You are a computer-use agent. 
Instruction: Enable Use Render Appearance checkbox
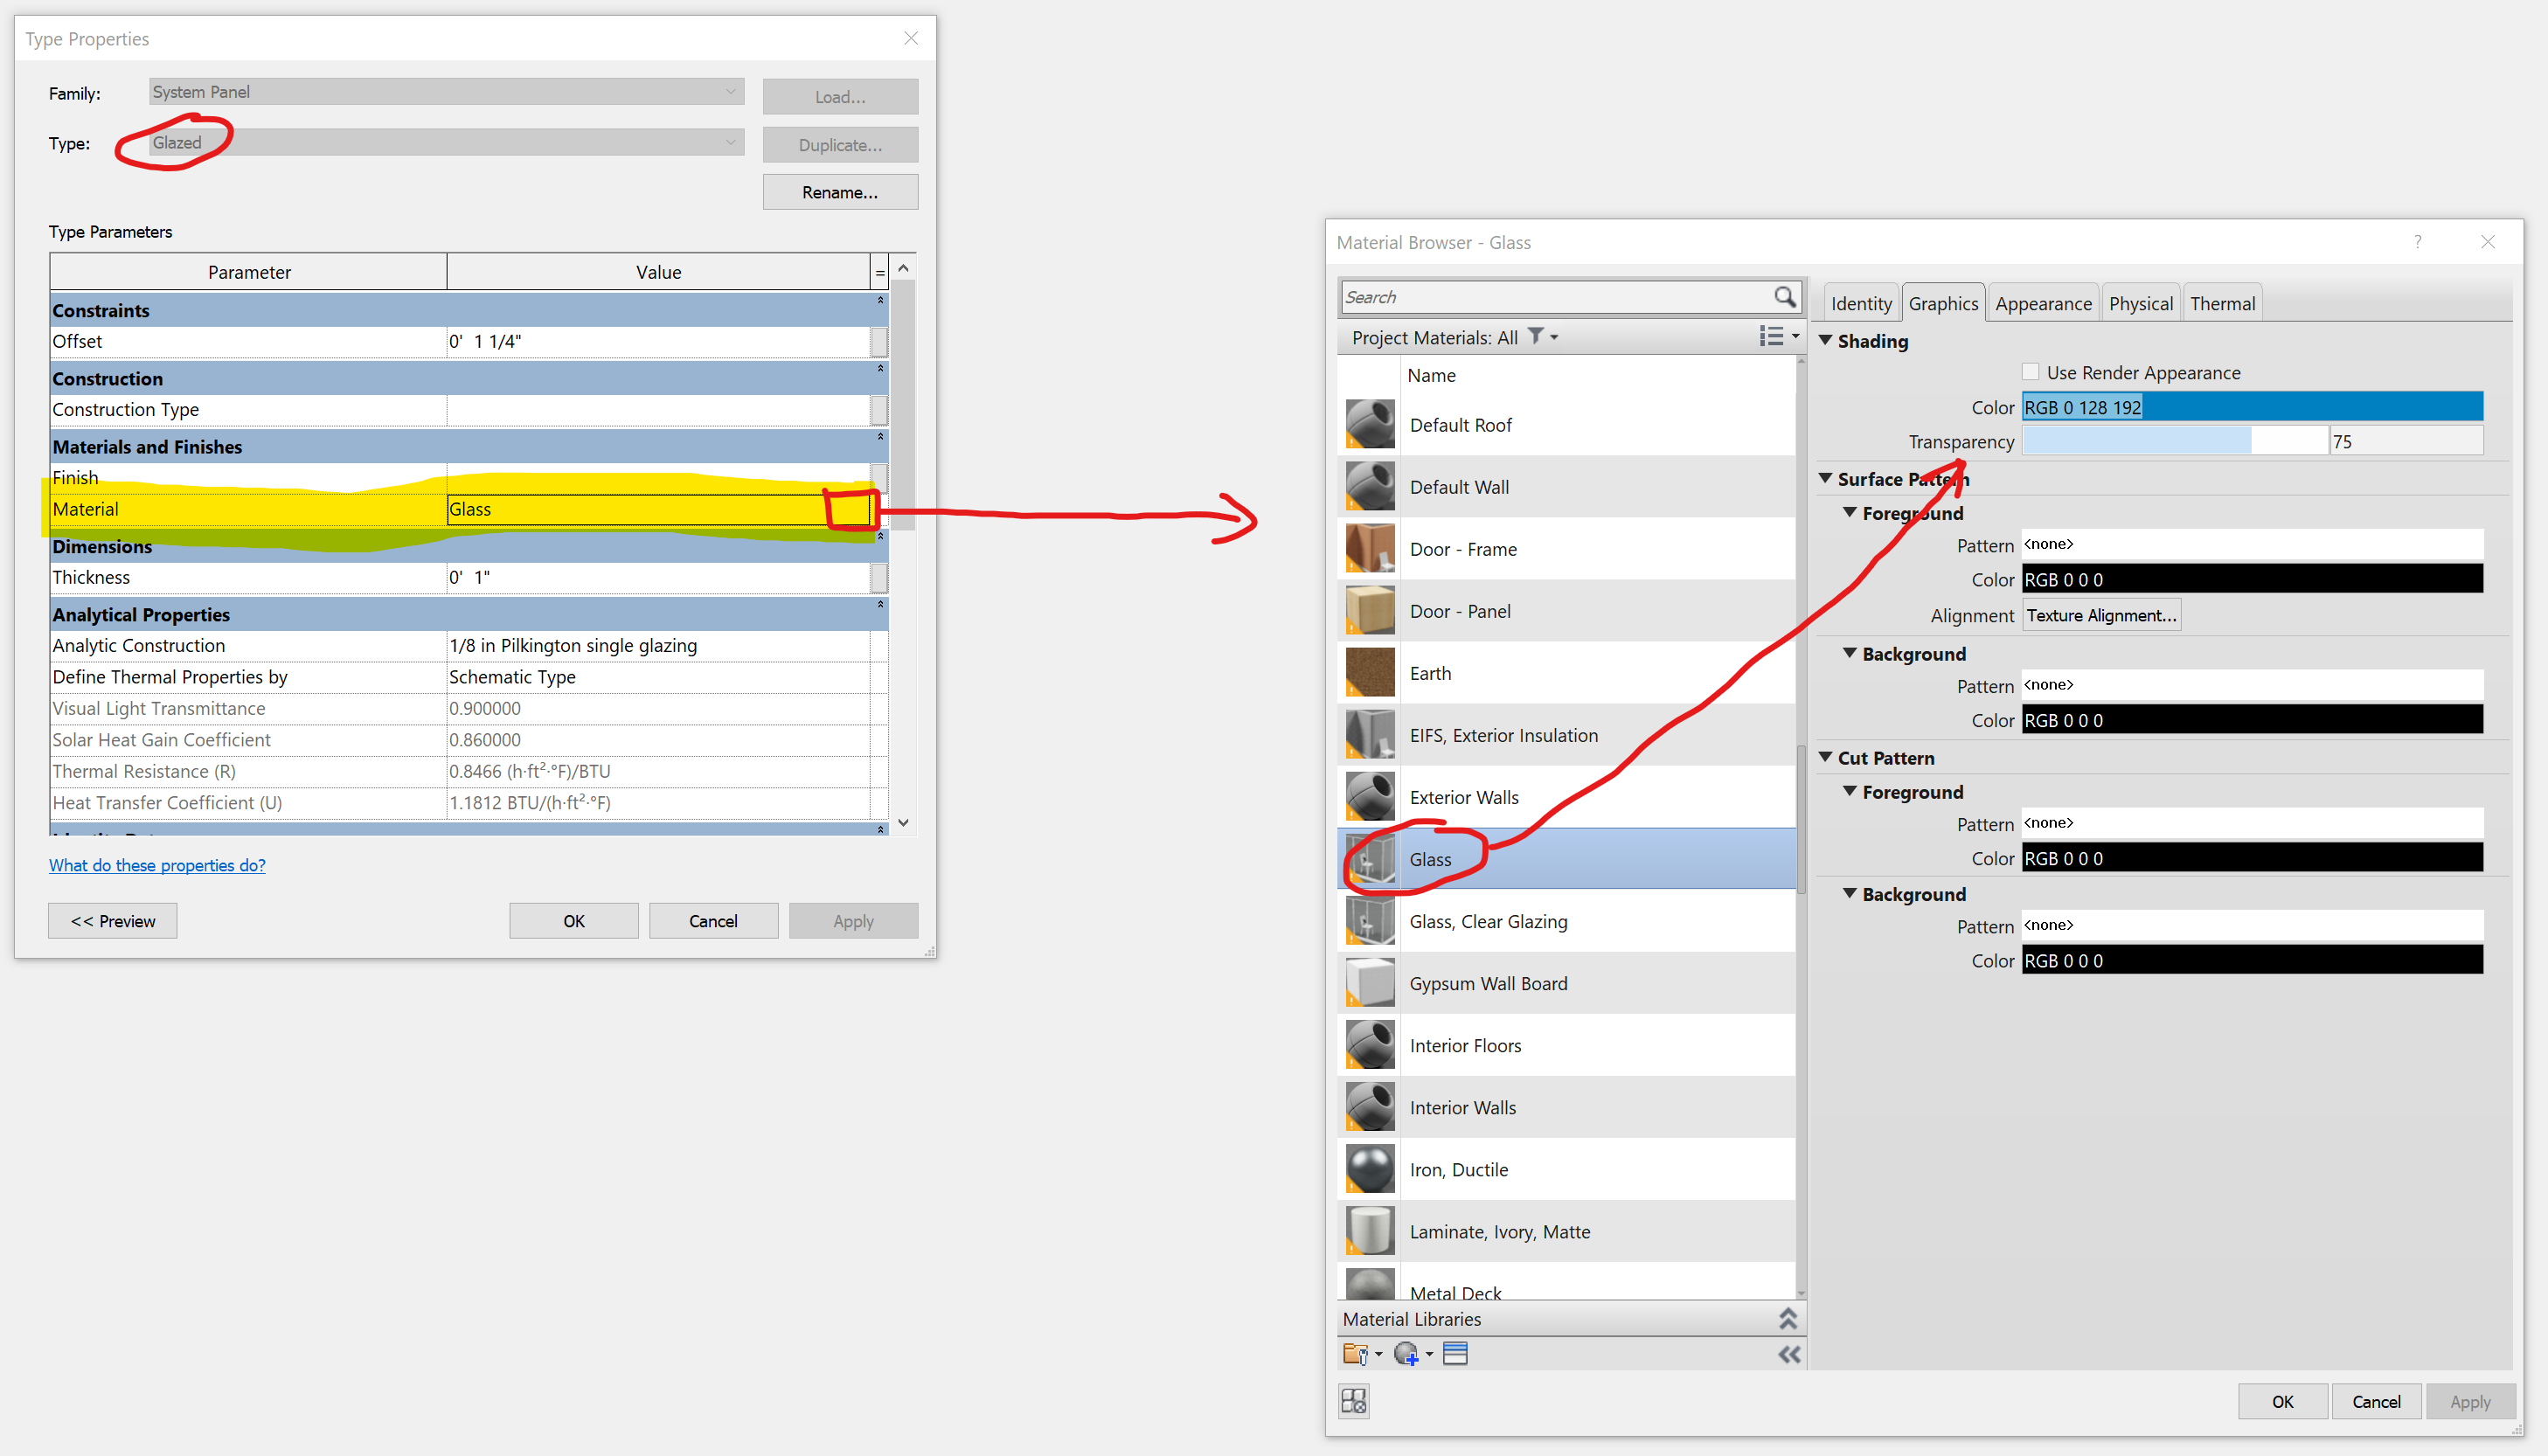pos(2030,372)
